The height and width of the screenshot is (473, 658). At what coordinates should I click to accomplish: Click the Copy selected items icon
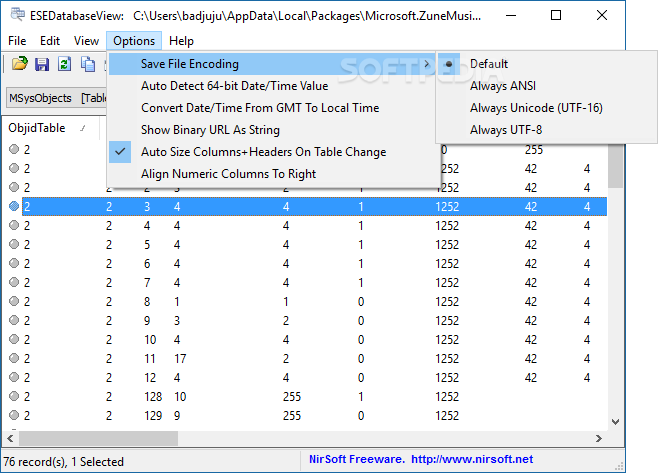(x=88, y=64)
